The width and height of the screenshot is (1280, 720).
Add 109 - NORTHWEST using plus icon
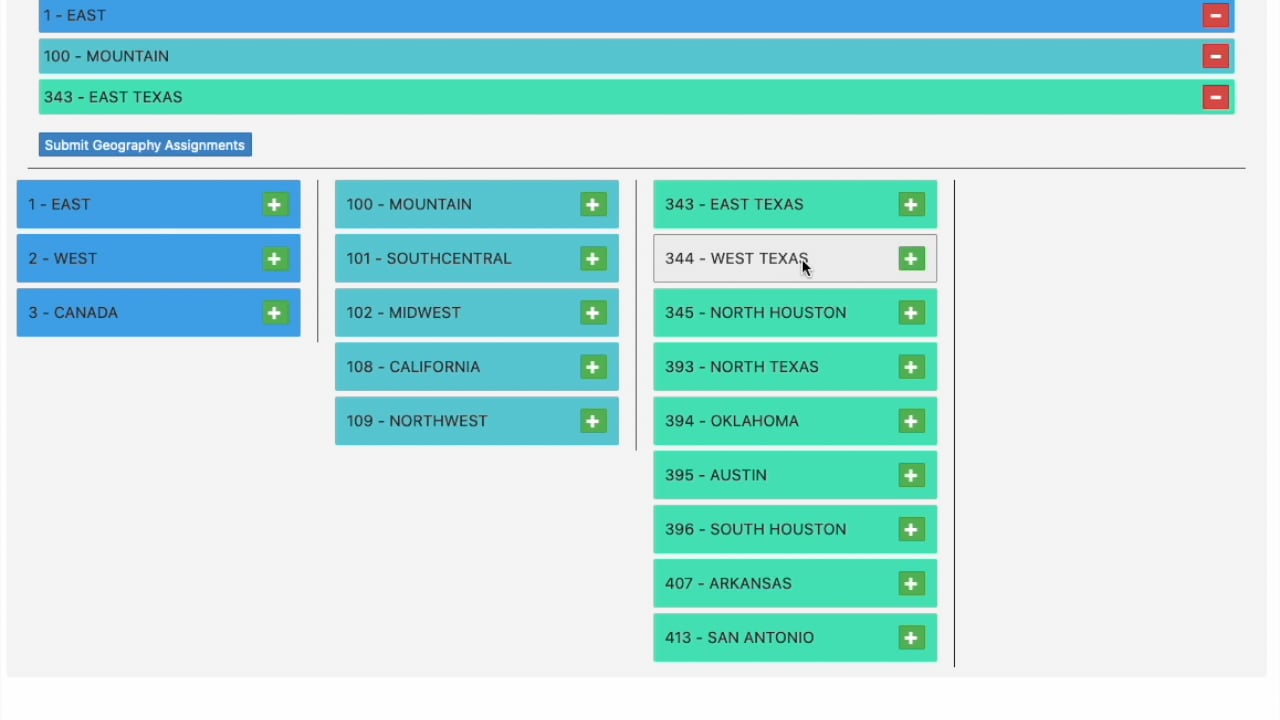(x=593, y=421)
